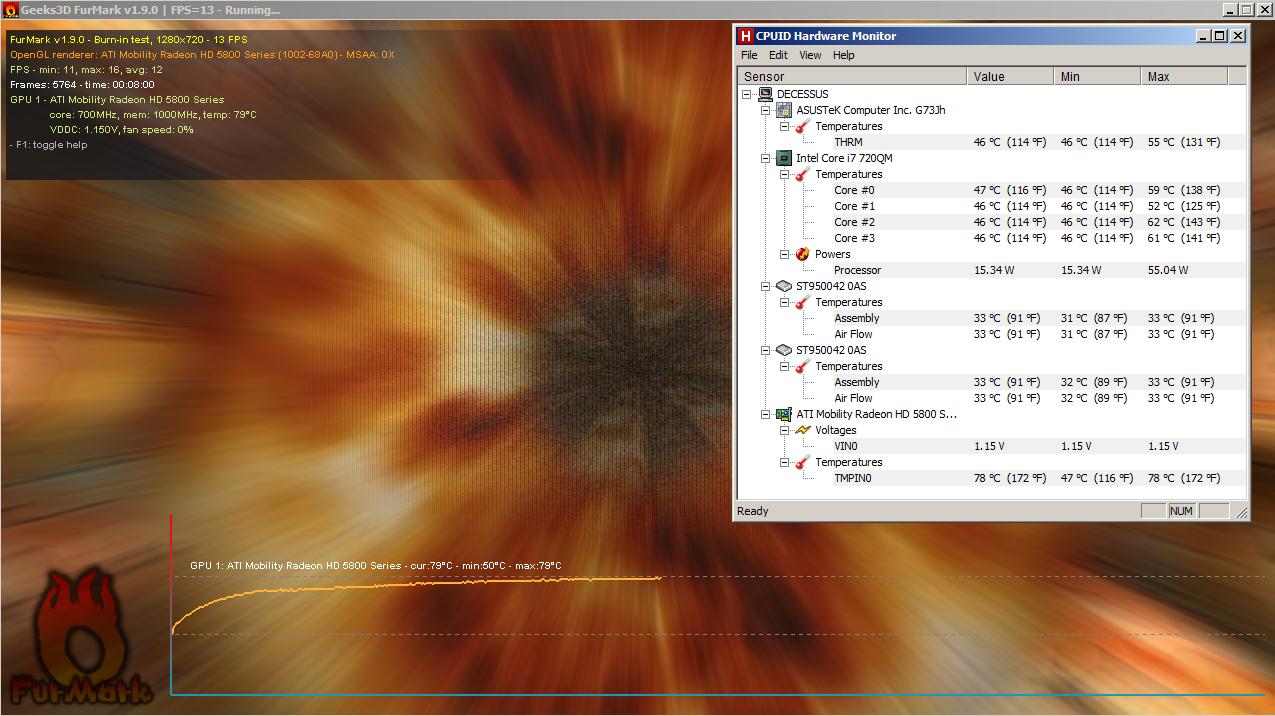Click the DECESSUS computer icon in the tree
This screenshot has width=1275, height=716.
coord(766,94)
